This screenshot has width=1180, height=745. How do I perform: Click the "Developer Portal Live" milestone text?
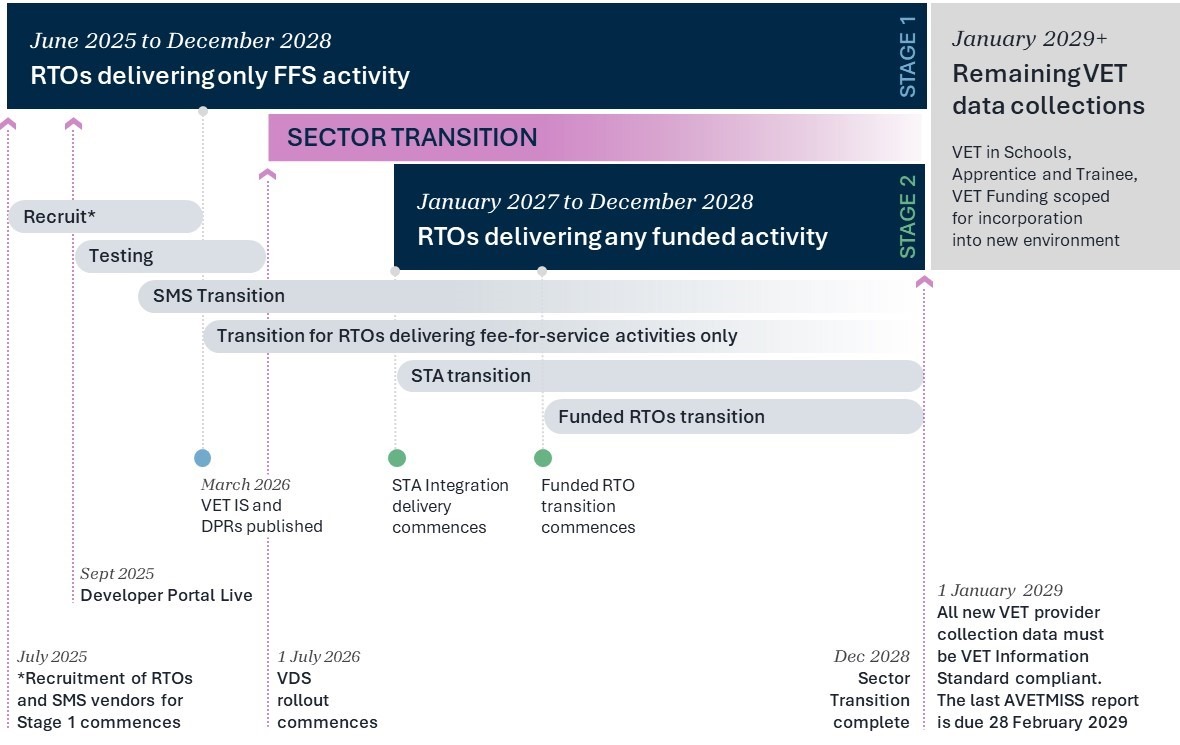coord(166,596)
